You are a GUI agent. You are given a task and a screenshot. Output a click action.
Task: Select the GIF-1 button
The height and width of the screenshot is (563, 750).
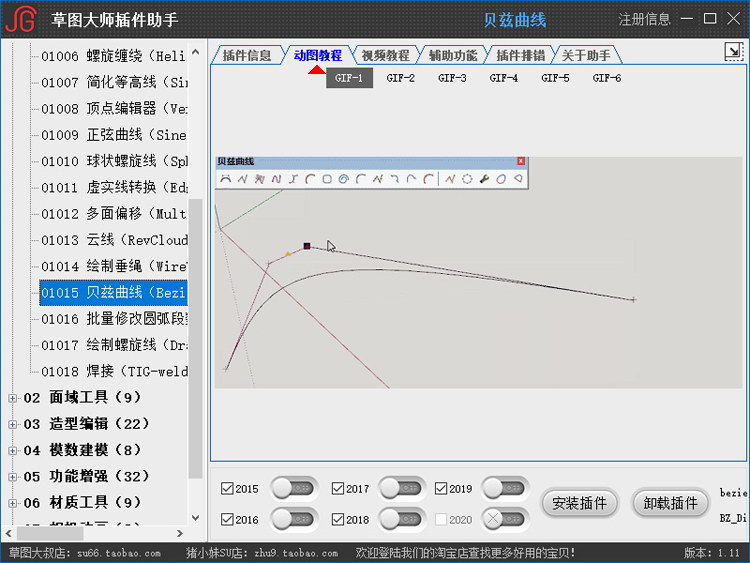[x=349, y=78]
